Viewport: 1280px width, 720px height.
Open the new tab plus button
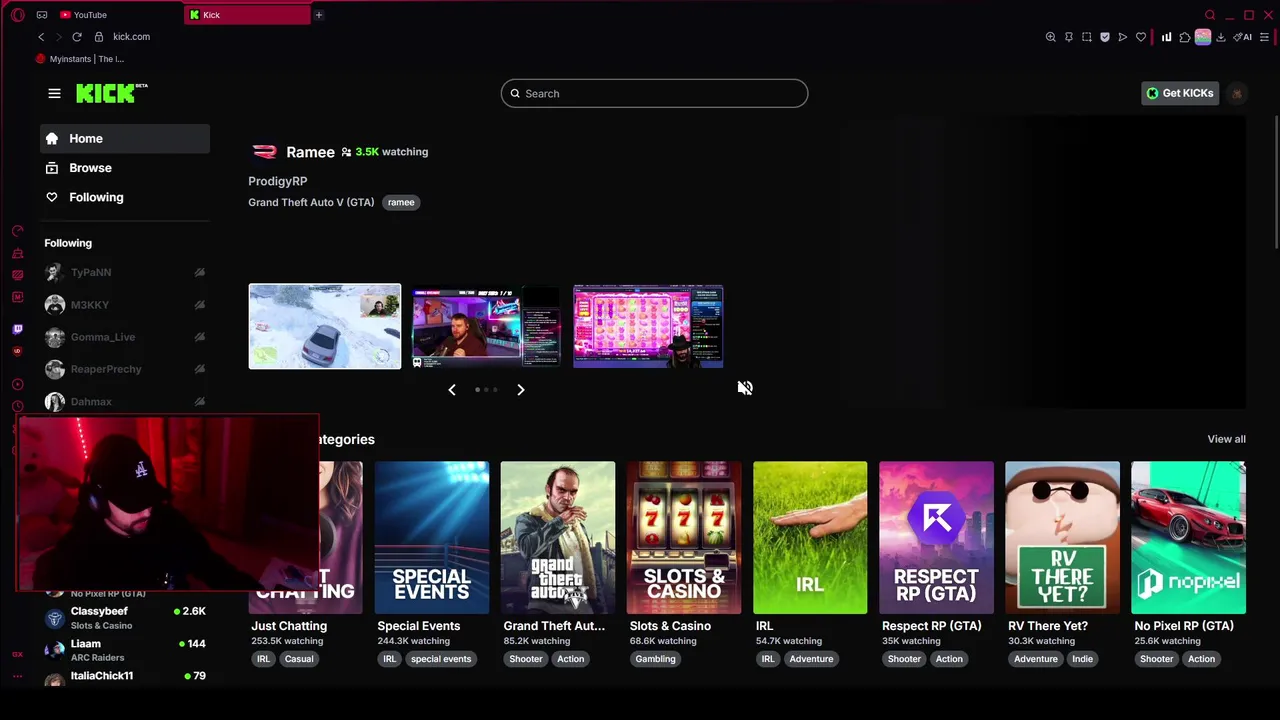(x=318, y=15)
